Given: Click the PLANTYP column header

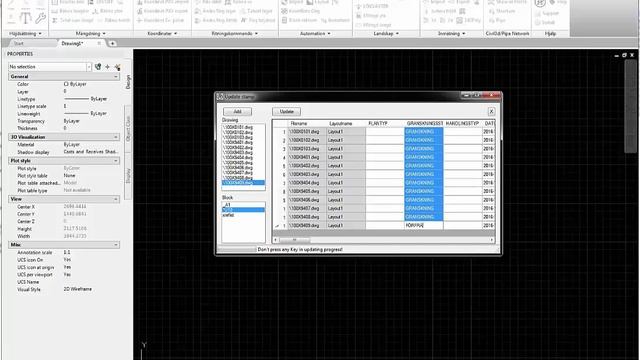Looking at the screenshot, I should point(385,123).
